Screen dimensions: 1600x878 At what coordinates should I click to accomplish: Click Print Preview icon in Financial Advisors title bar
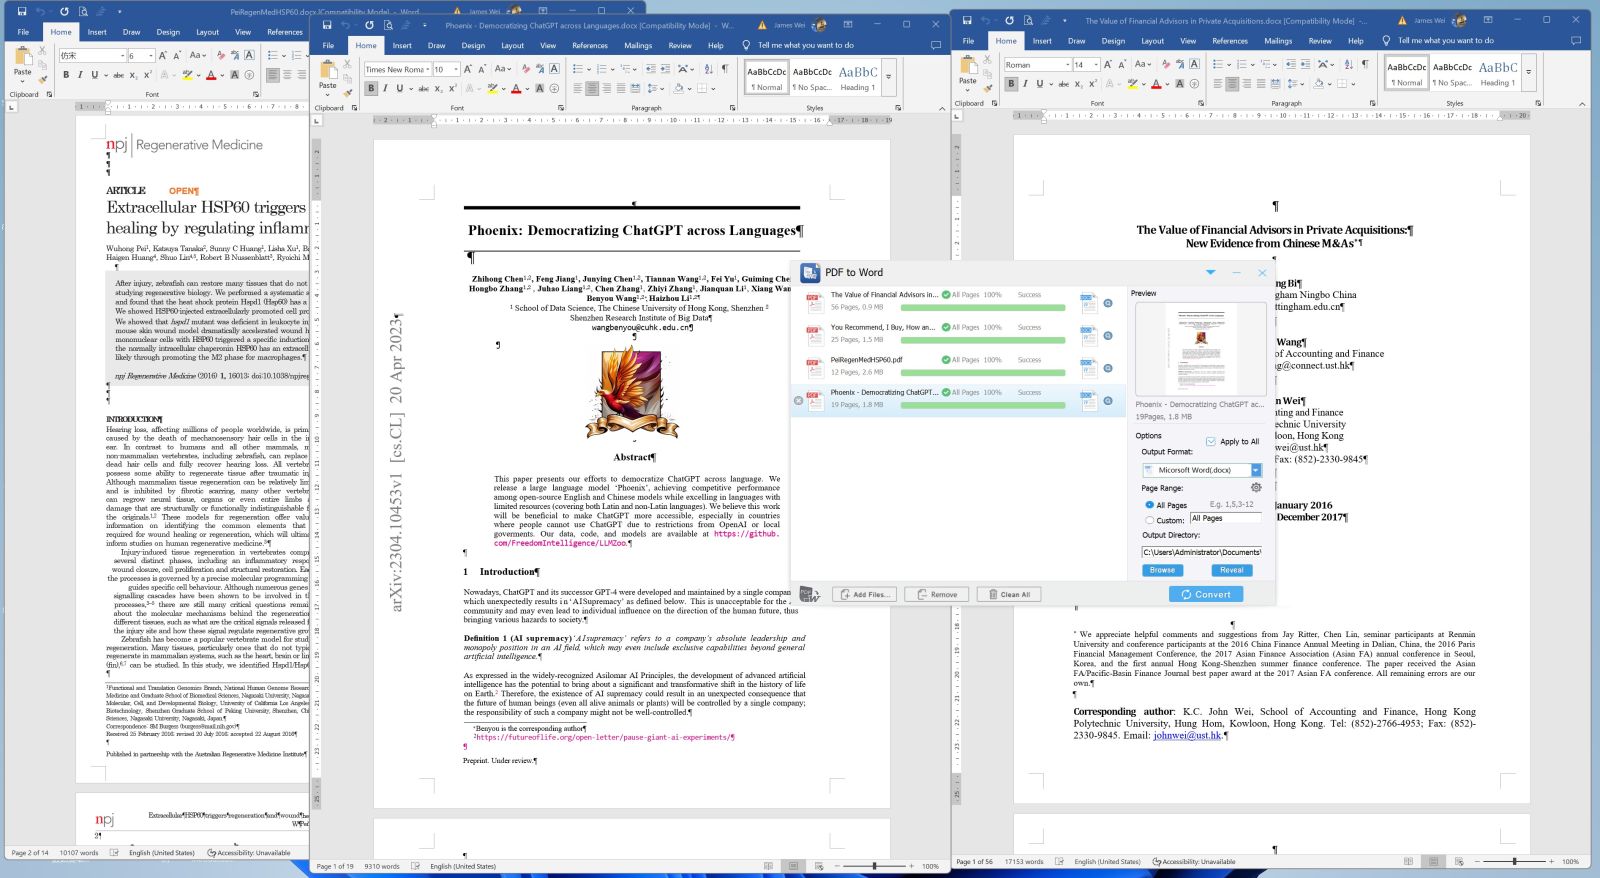[1029, 20]
